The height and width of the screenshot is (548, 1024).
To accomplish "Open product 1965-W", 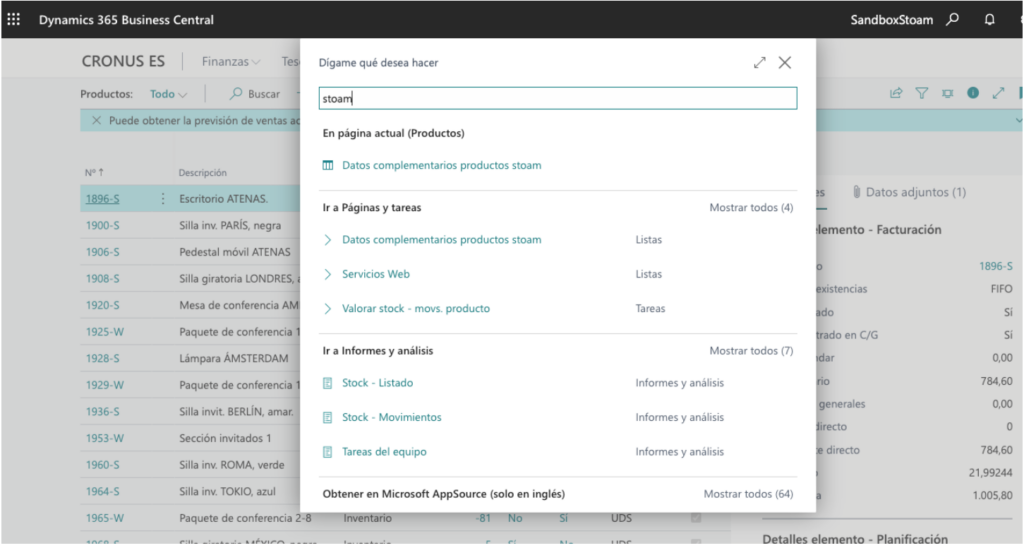I will (x=104, y=519).
